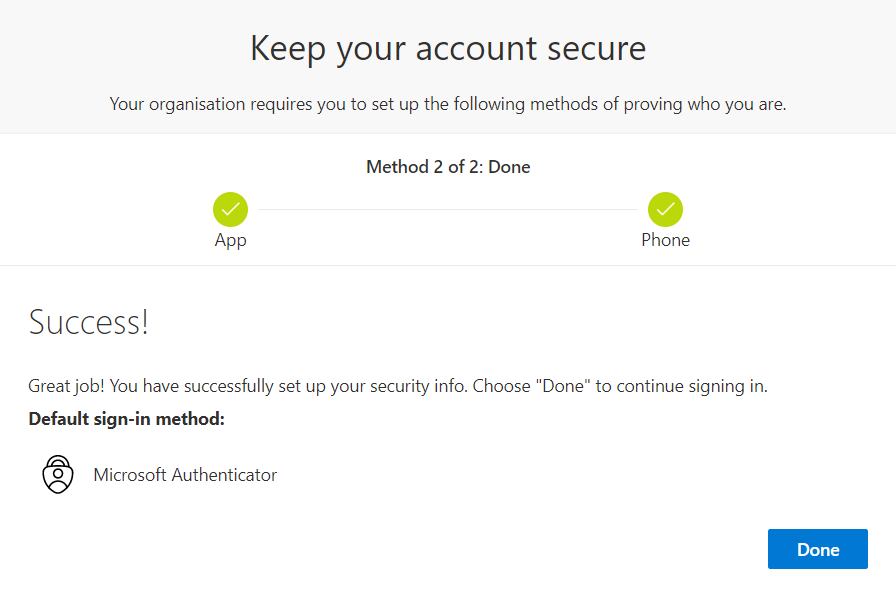
Task: Click the quoted "Done" word in message
Action: pyautogui.click(x=563, y=386)
